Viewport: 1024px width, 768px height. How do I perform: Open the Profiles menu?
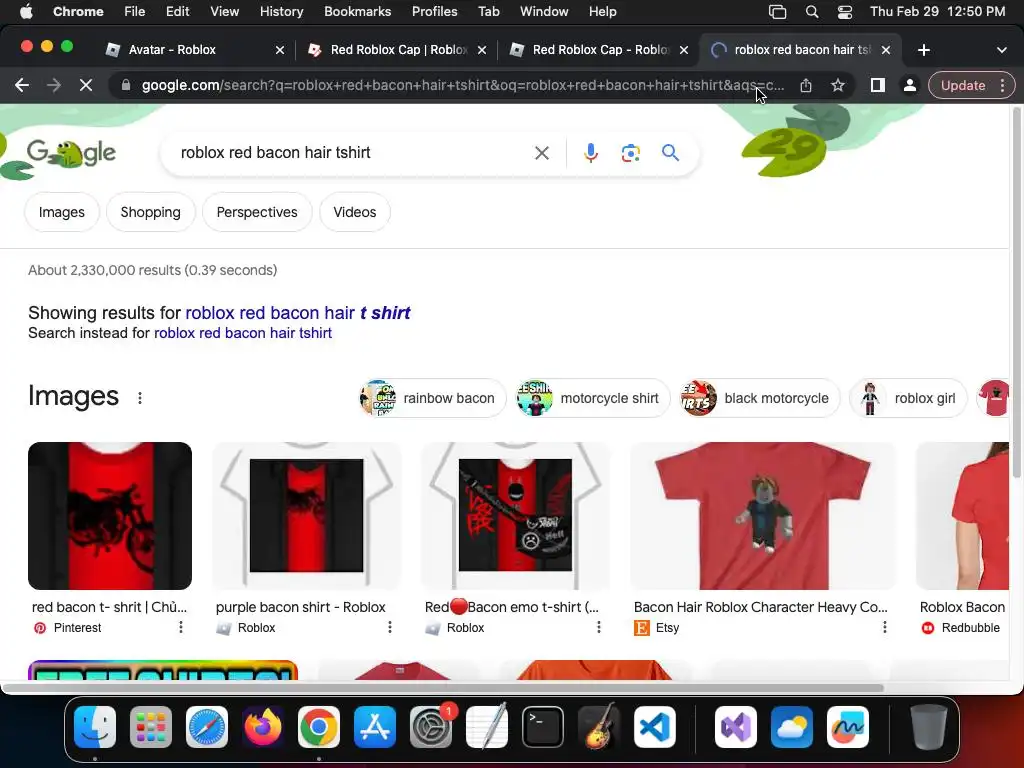(x=434, y=12)
